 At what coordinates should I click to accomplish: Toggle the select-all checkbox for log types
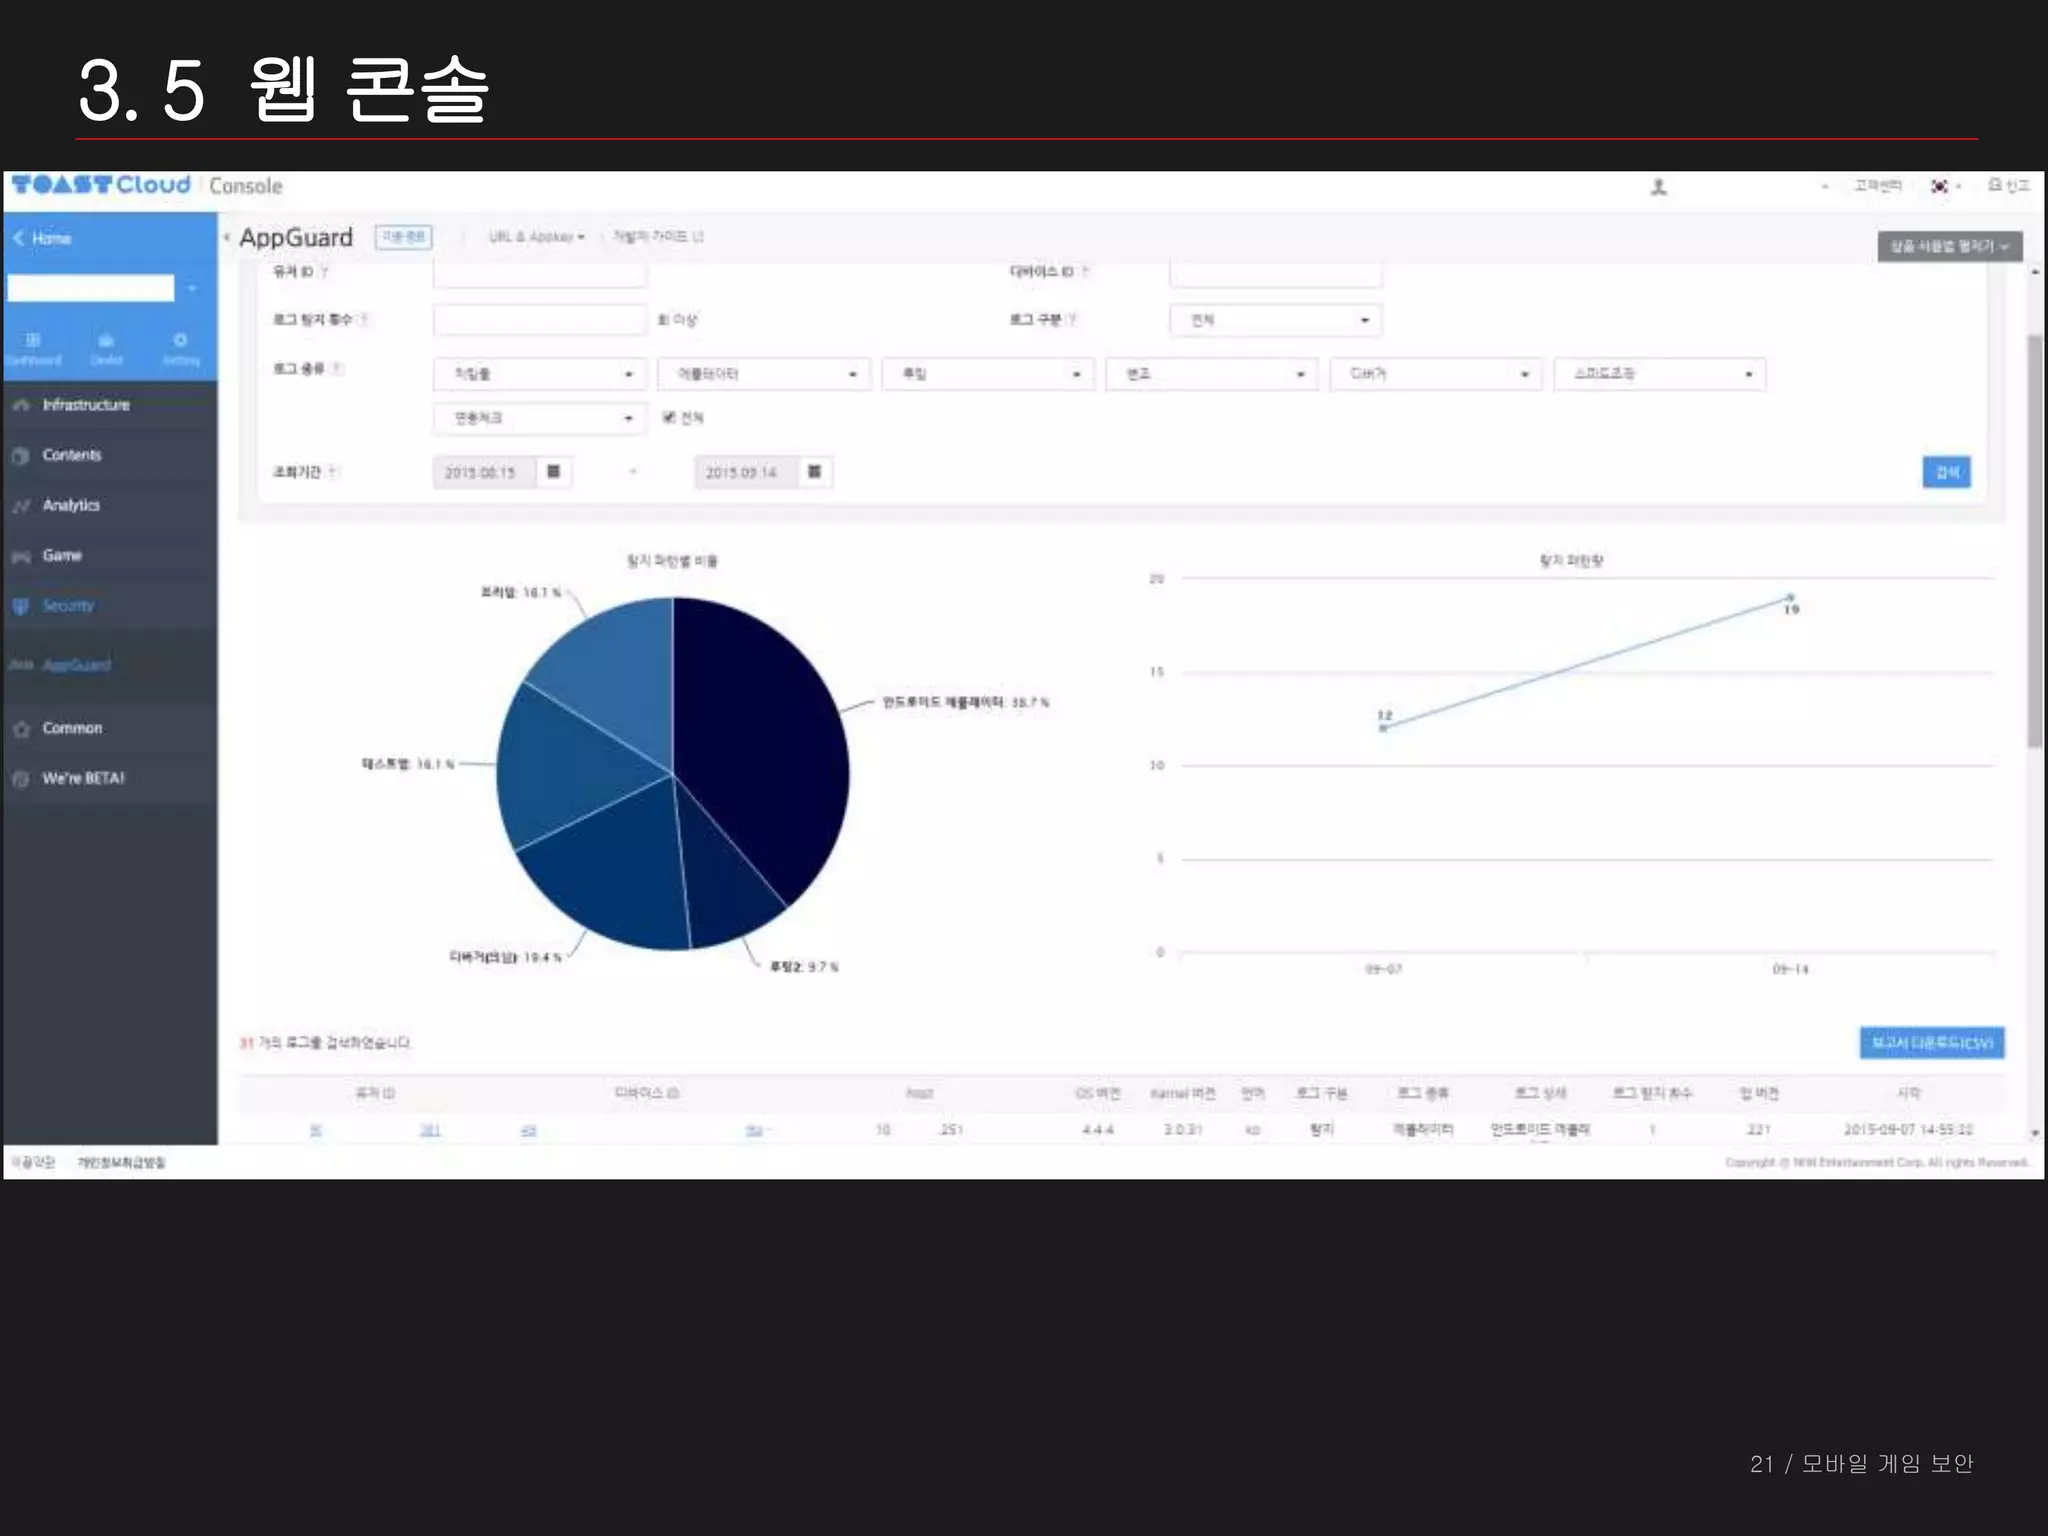pos(669,418)
